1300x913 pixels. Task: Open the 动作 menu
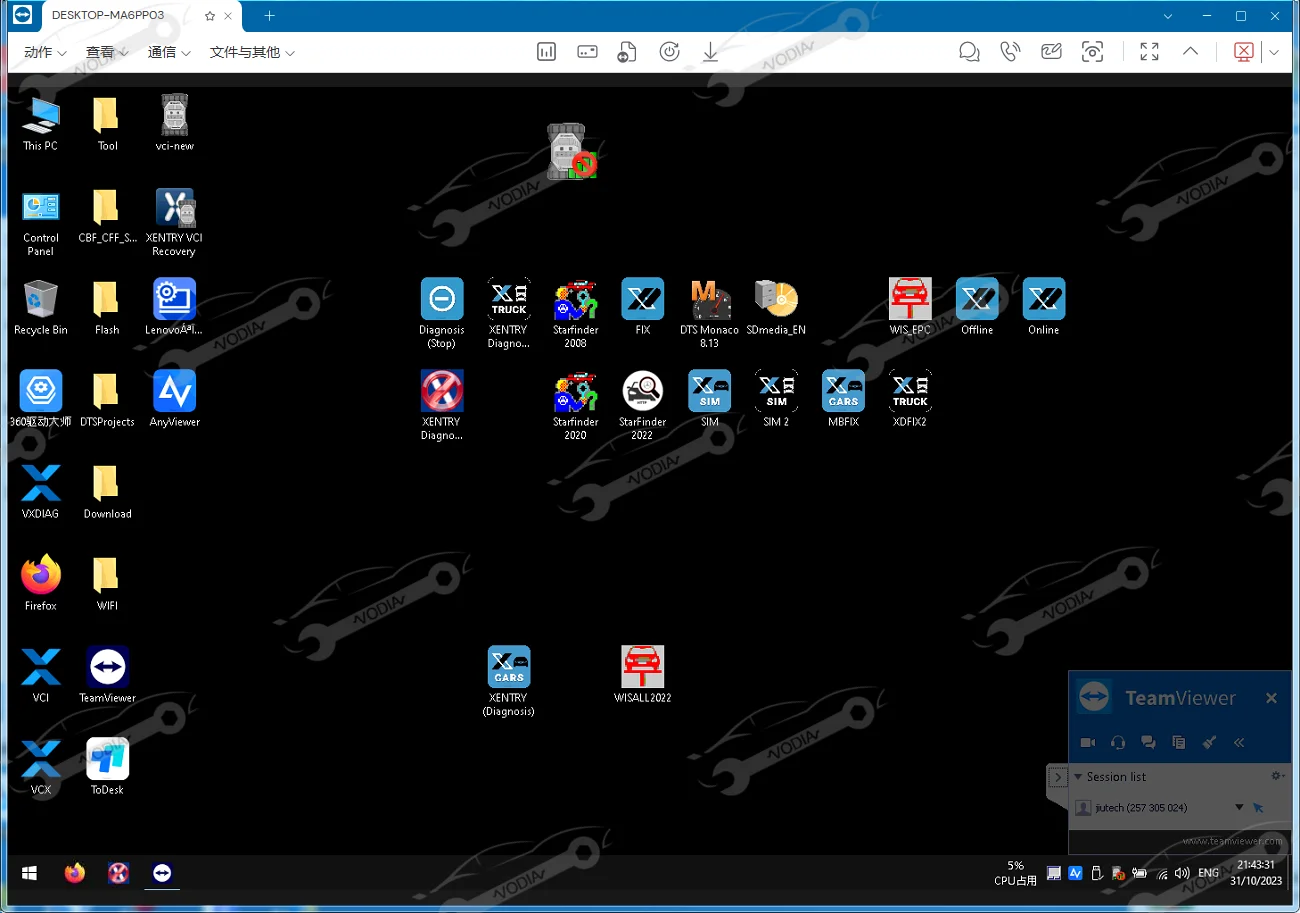tap(46, 52)
